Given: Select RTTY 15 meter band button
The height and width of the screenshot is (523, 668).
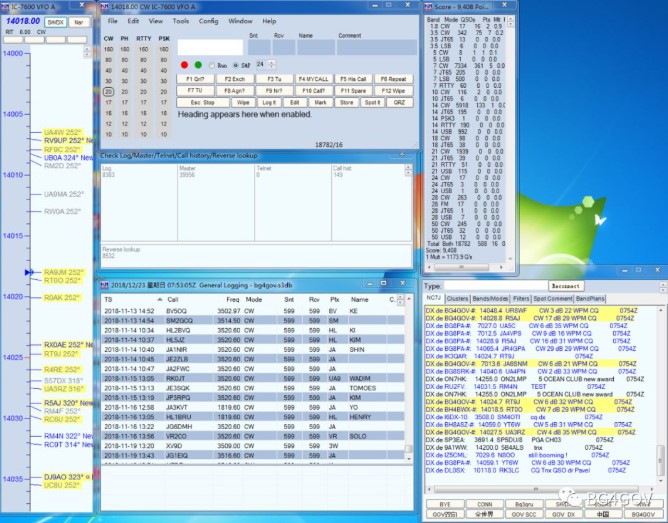Looking at the screenshot, I should (144, 113).
